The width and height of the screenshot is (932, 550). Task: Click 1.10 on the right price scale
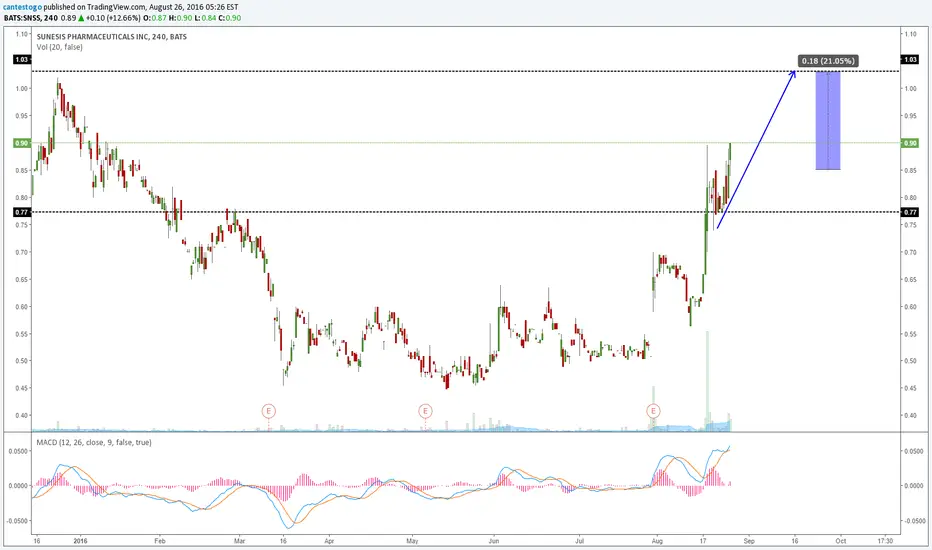coord(909,34)
